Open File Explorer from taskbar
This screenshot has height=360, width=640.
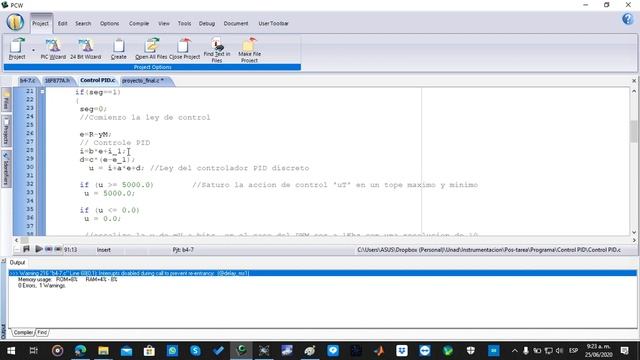(x=103, y=351)
